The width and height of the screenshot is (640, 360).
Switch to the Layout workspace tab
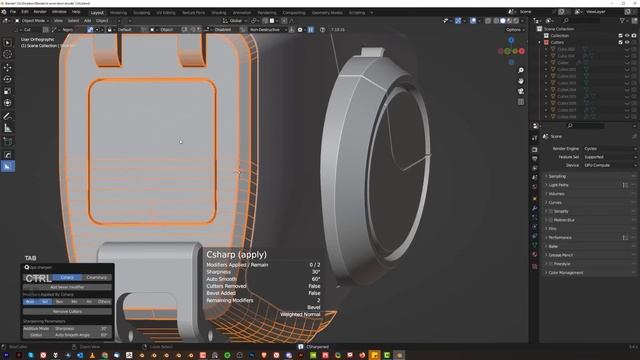pyautogui.click(x=97, y=13)
